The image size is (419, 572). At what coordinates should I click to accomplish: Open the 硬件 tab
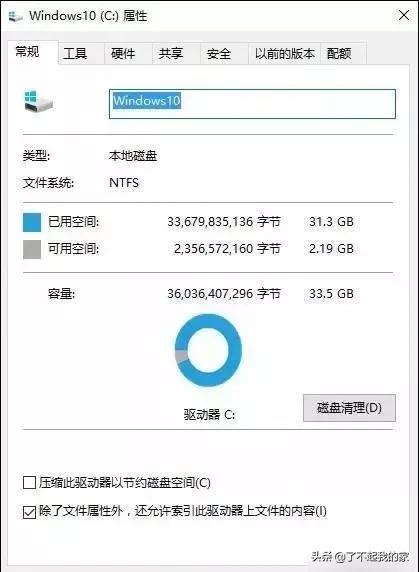123,54
